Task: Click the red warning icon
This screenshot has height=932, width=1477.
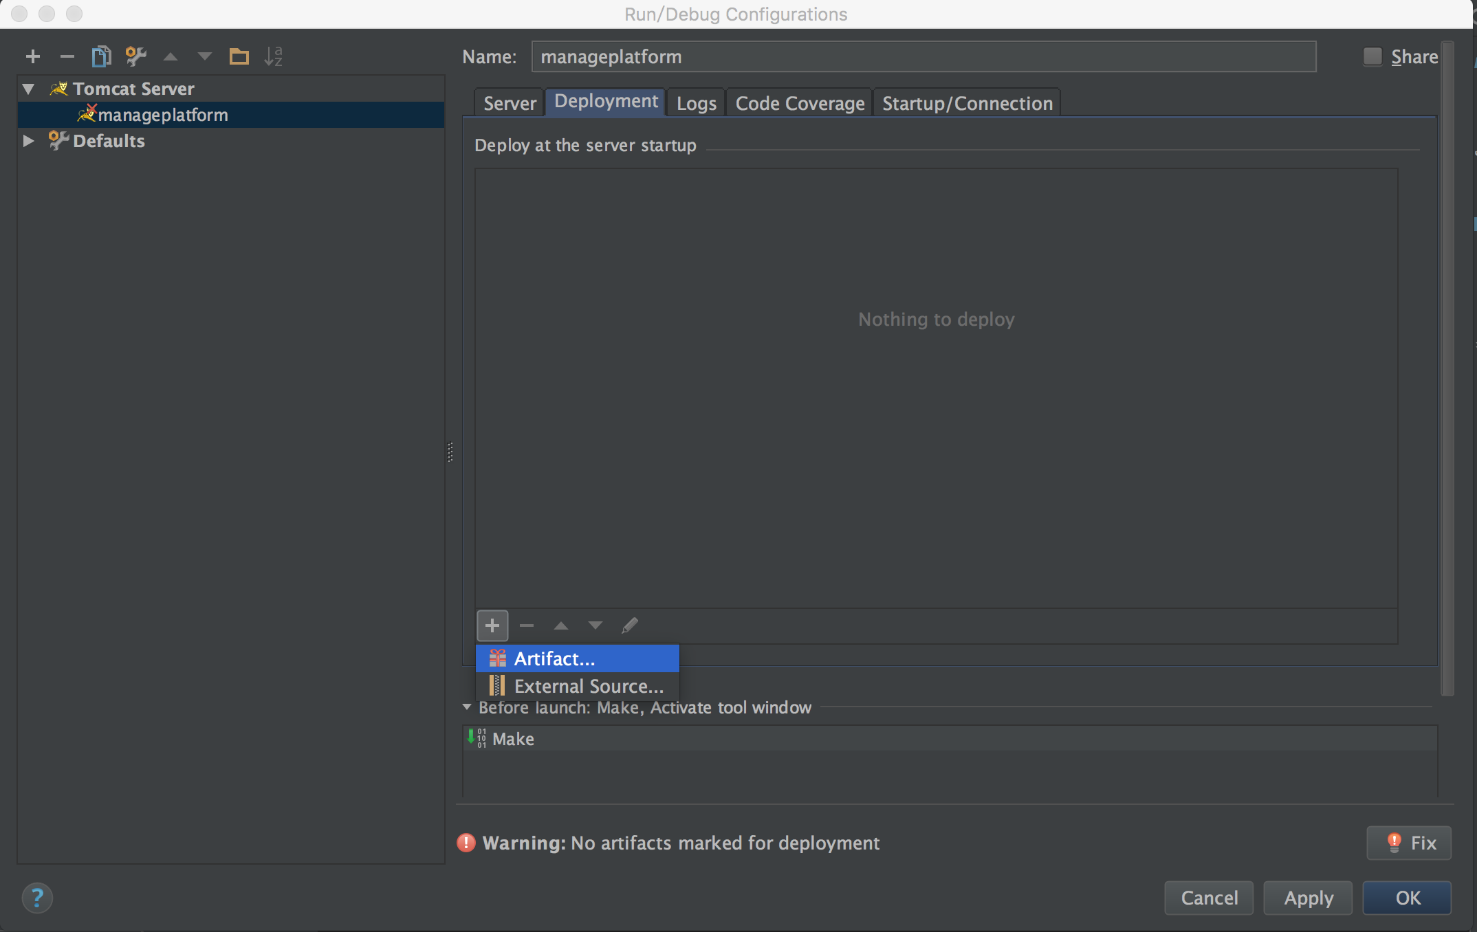Action: tap(466, 842)
